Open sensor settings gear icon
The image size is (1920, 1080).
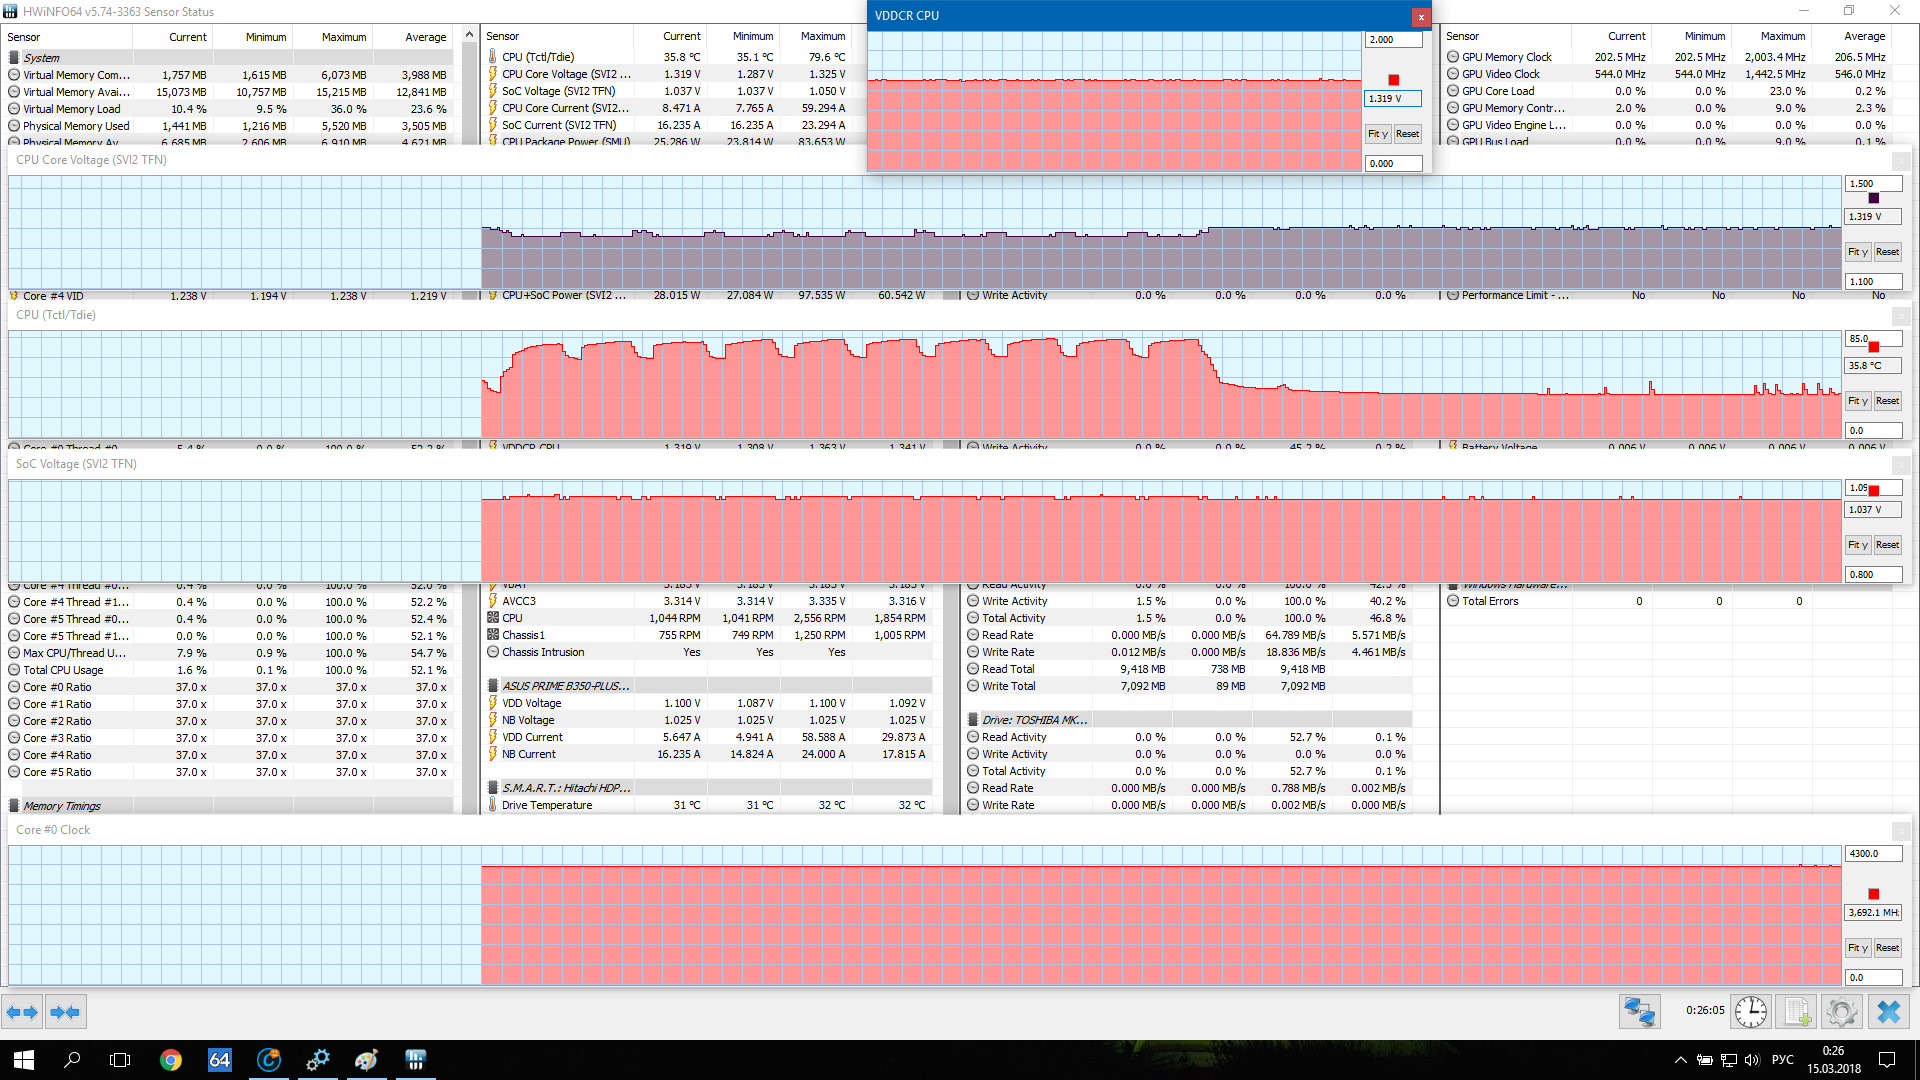coord(1841,1012)
